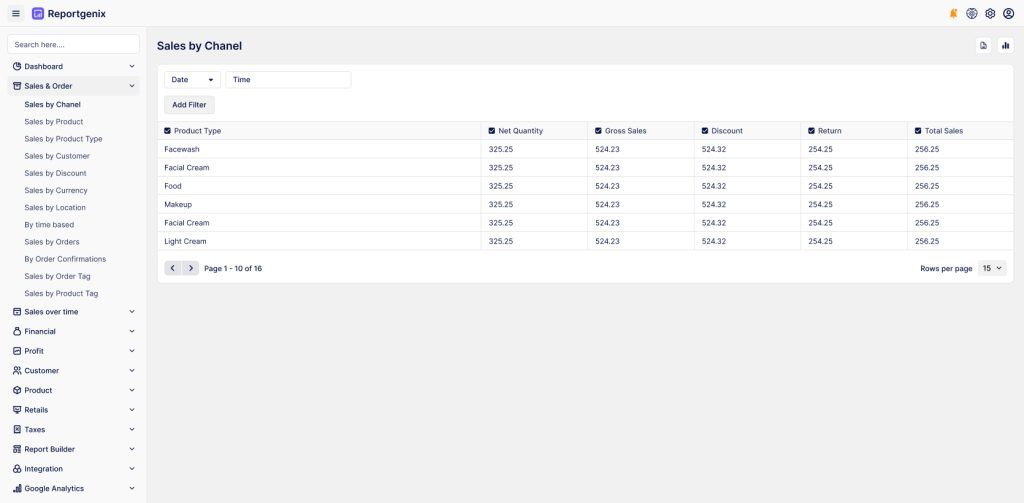Image resolution: width=1024 pixels, height=503 pixels.
Task: Click the Financial money bag icon
Action: pos(17,331)
